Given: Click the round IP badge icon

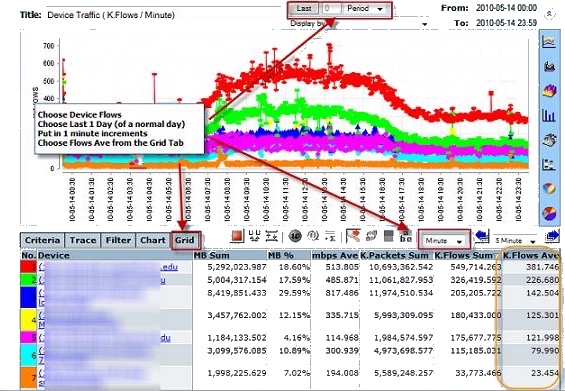Looking at the screenshot, I should click(x=295, y=236).
